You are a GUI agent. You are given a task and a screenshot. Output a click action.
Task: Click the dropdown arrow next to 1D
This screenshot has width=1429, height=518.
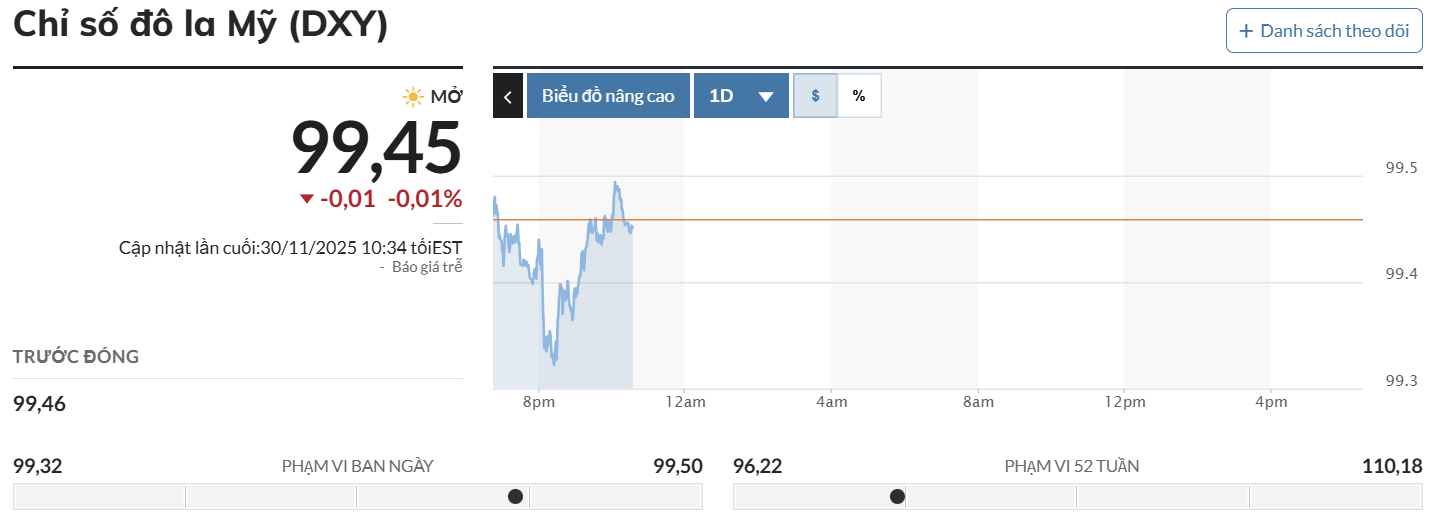(766, 97)
